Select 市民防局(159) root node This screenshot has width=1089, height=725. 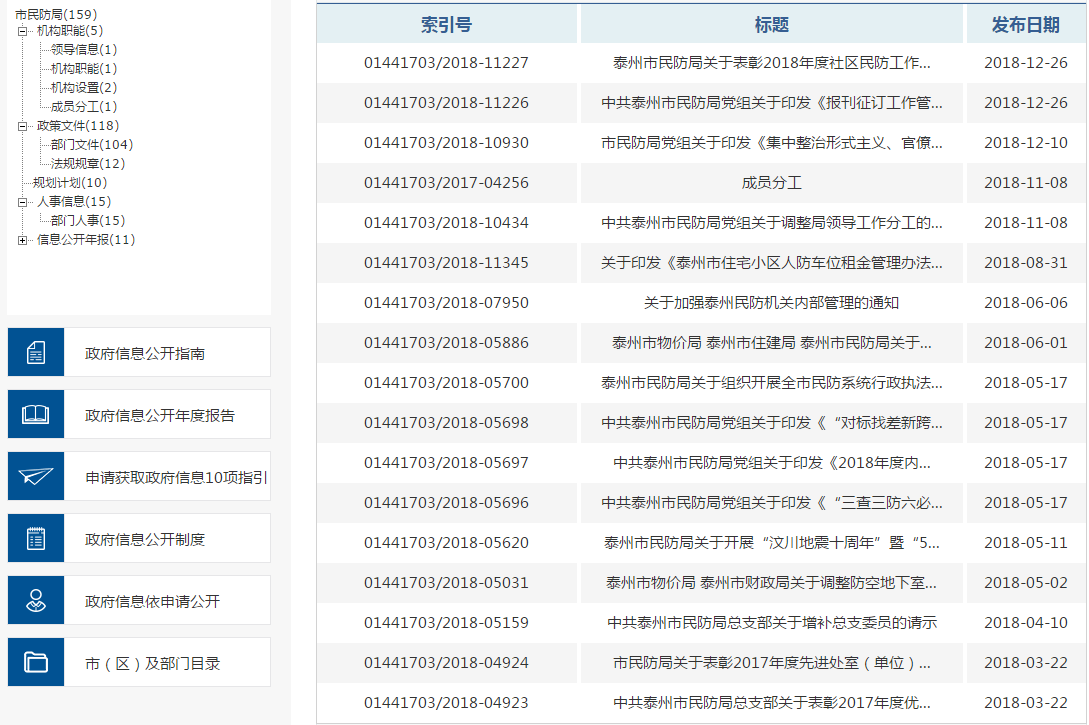[x=56, y=14]
